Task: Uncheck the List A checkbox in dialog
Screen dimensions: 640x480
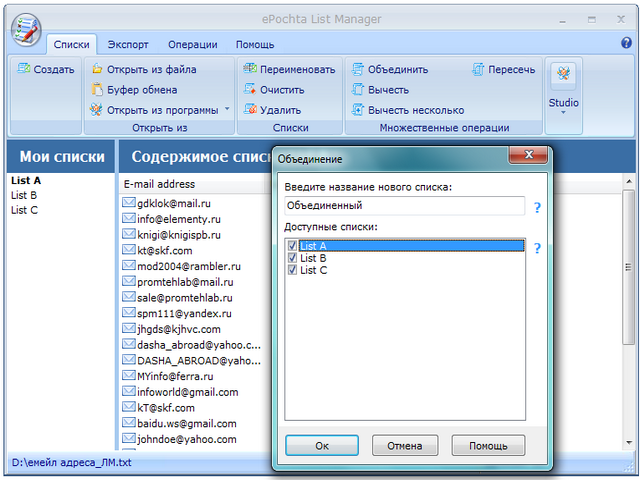Action: 292,245
